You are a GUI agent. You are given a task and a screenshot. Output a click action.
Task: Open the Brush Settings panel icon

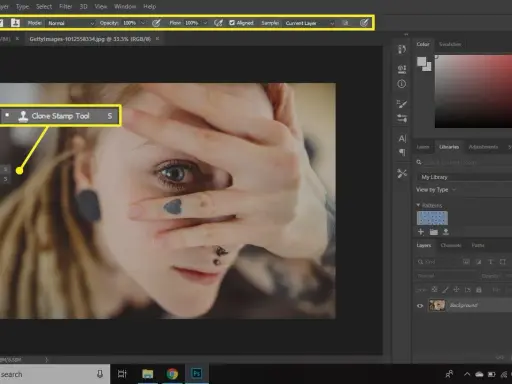pyautogui.click(x=402, y=104)
